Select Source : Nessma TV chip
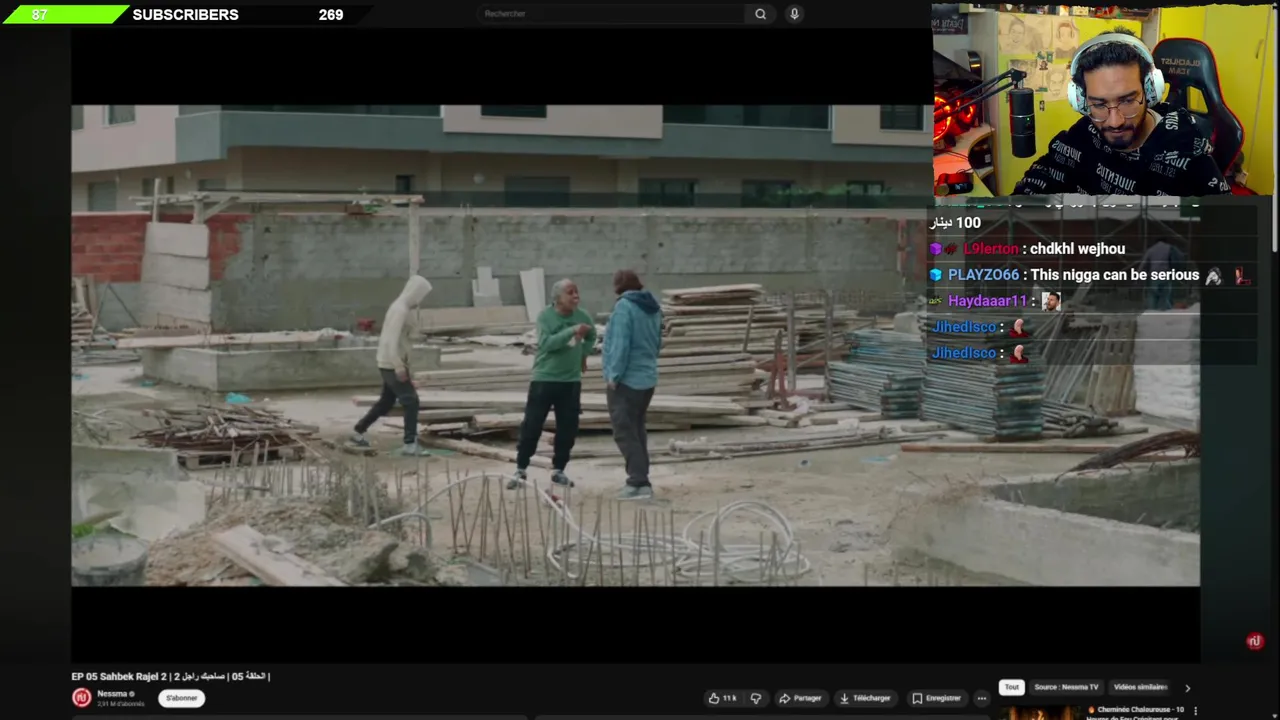Screen dimensions: 1280x720 pos(1066,687)
